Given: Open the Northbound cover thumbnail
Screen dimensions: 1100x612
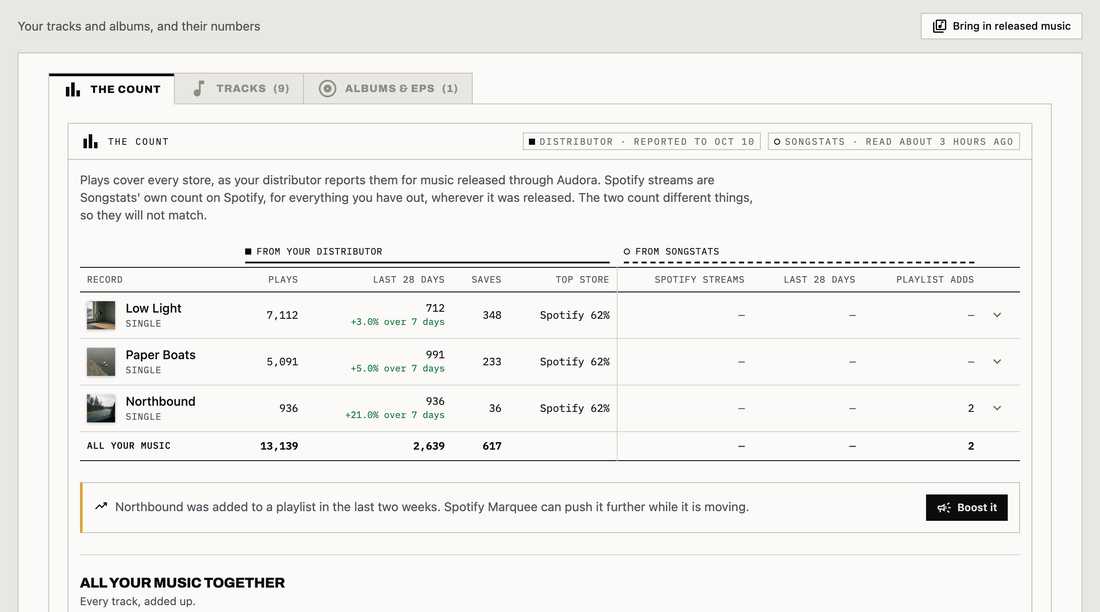Looking at the screenshot, I should click(101, 408).
